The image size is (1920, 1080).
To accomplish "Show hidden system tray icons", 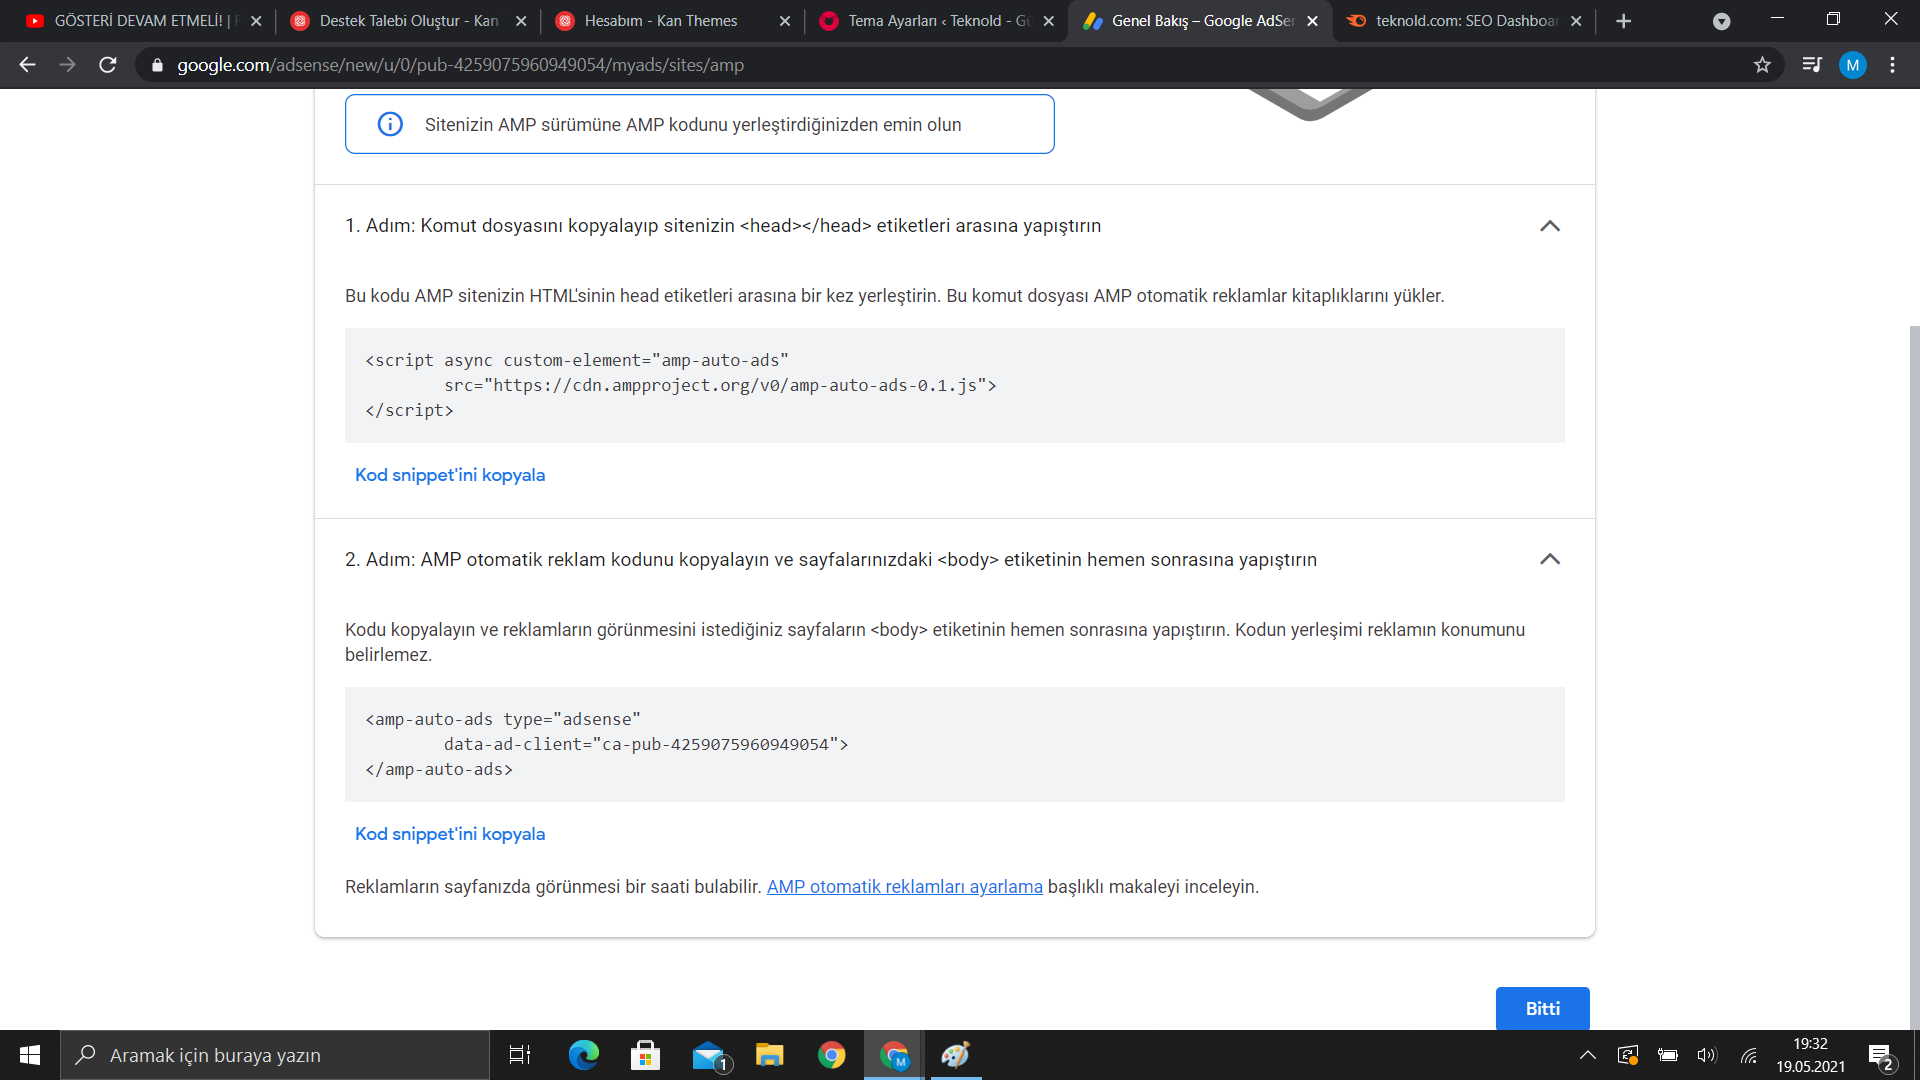I will click(x=1587, y=1055).
